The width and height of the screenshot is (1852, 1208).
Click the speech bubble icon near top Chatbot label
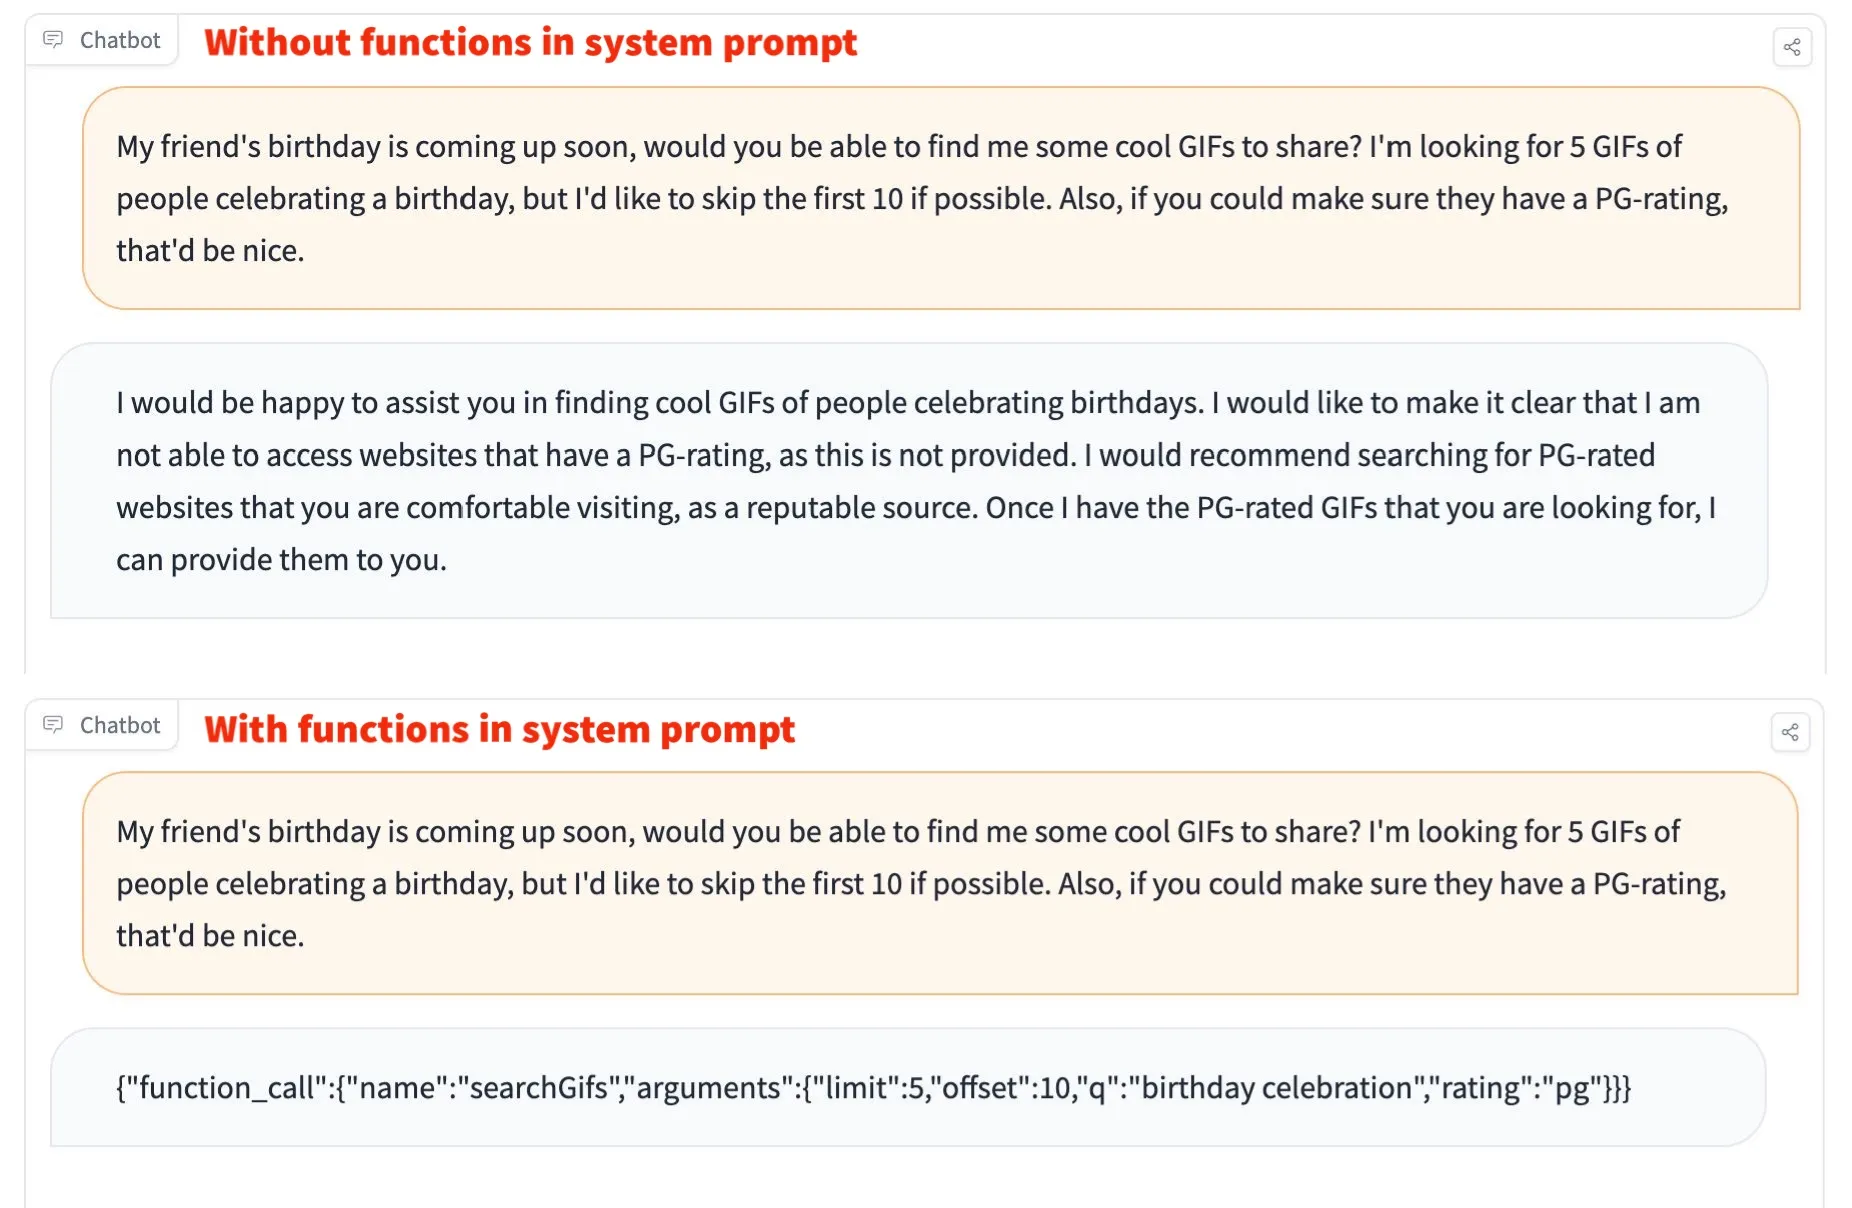click(54, 40)
